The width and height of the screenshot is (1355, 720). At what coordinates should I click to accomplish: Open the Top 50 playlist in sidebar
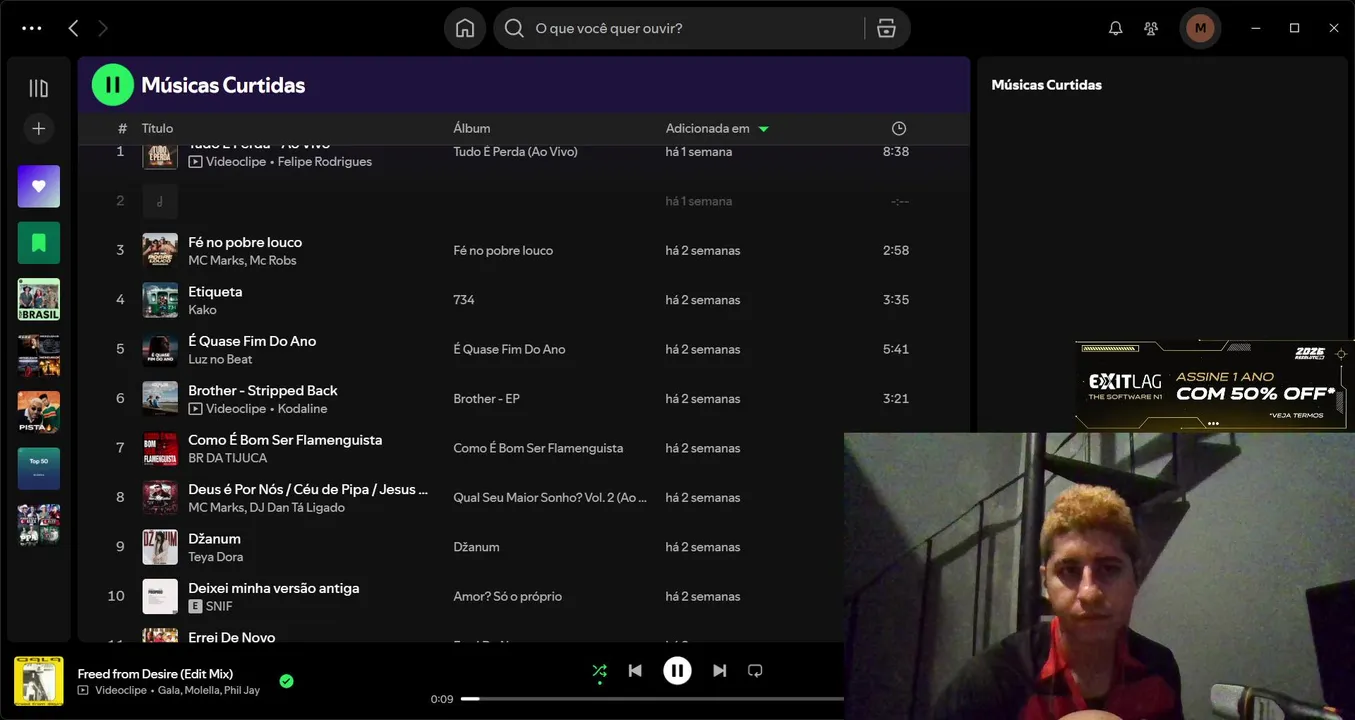tap(39, 468)
